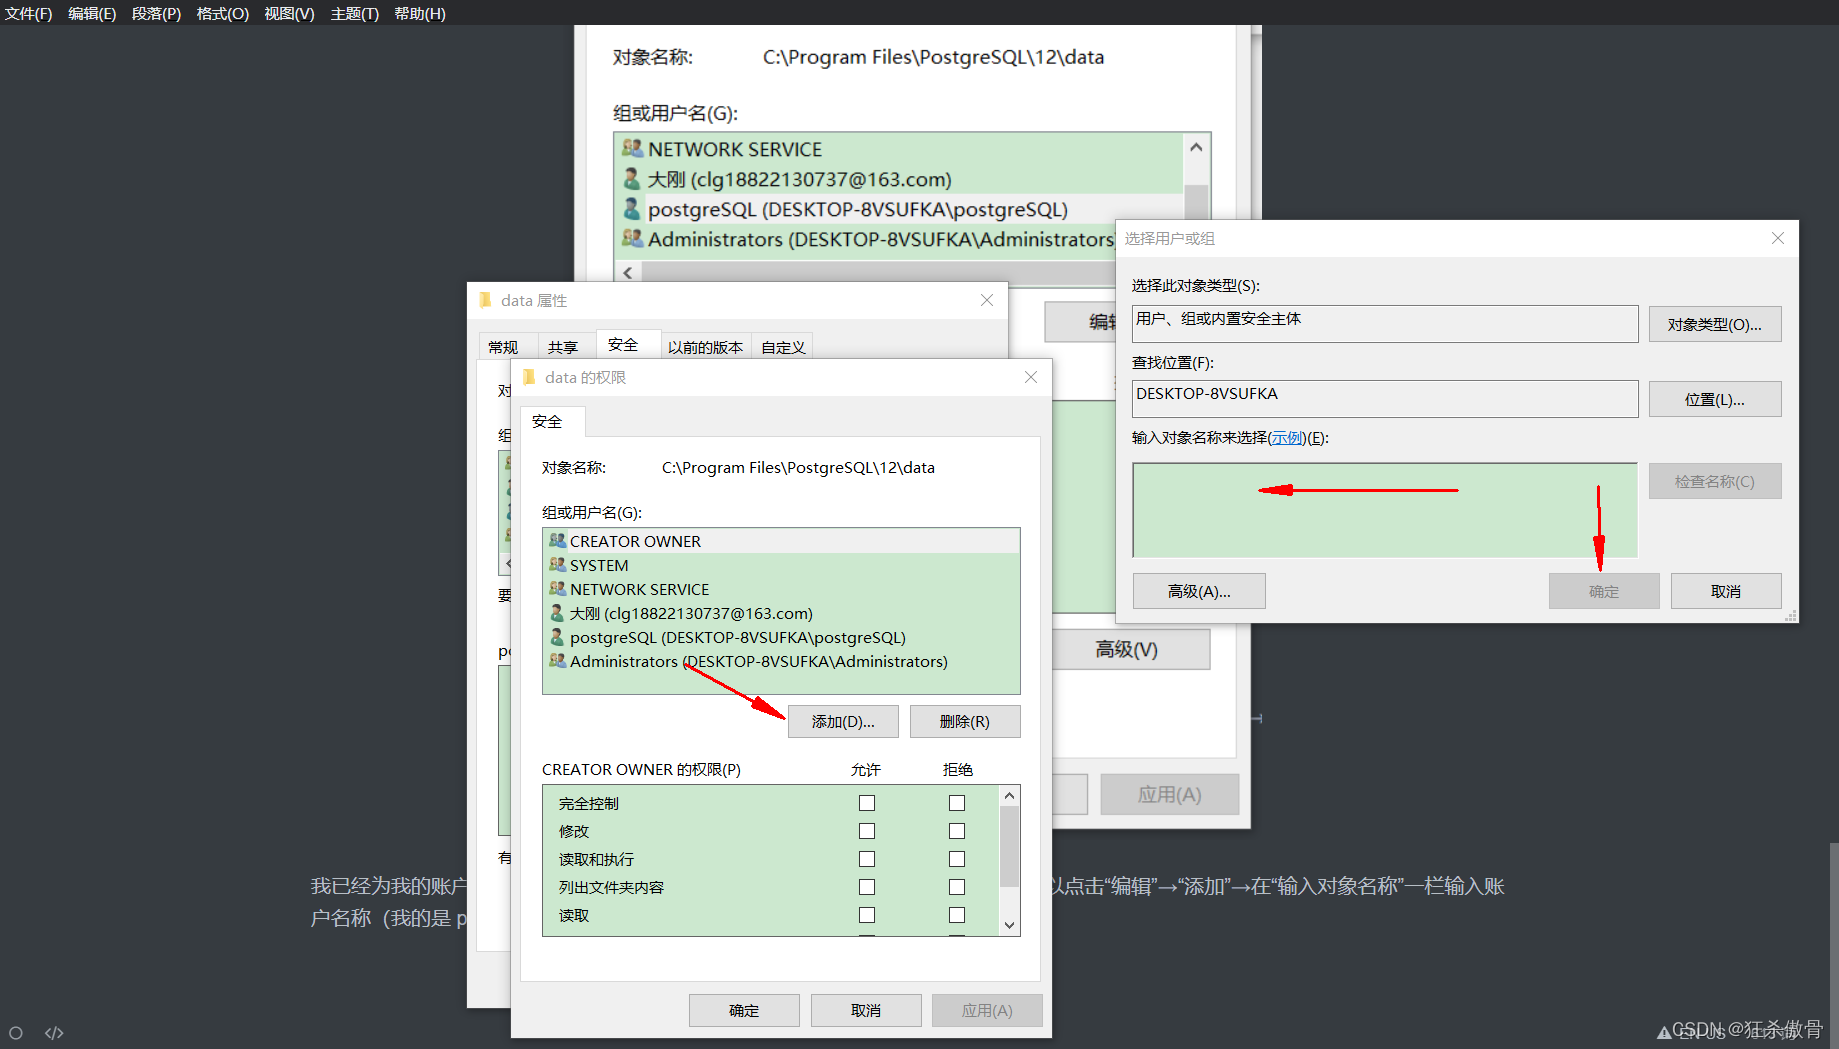Click folder icon in data 的权限 title bar
Screen dimensions: 1839x1049
point(530,377)
